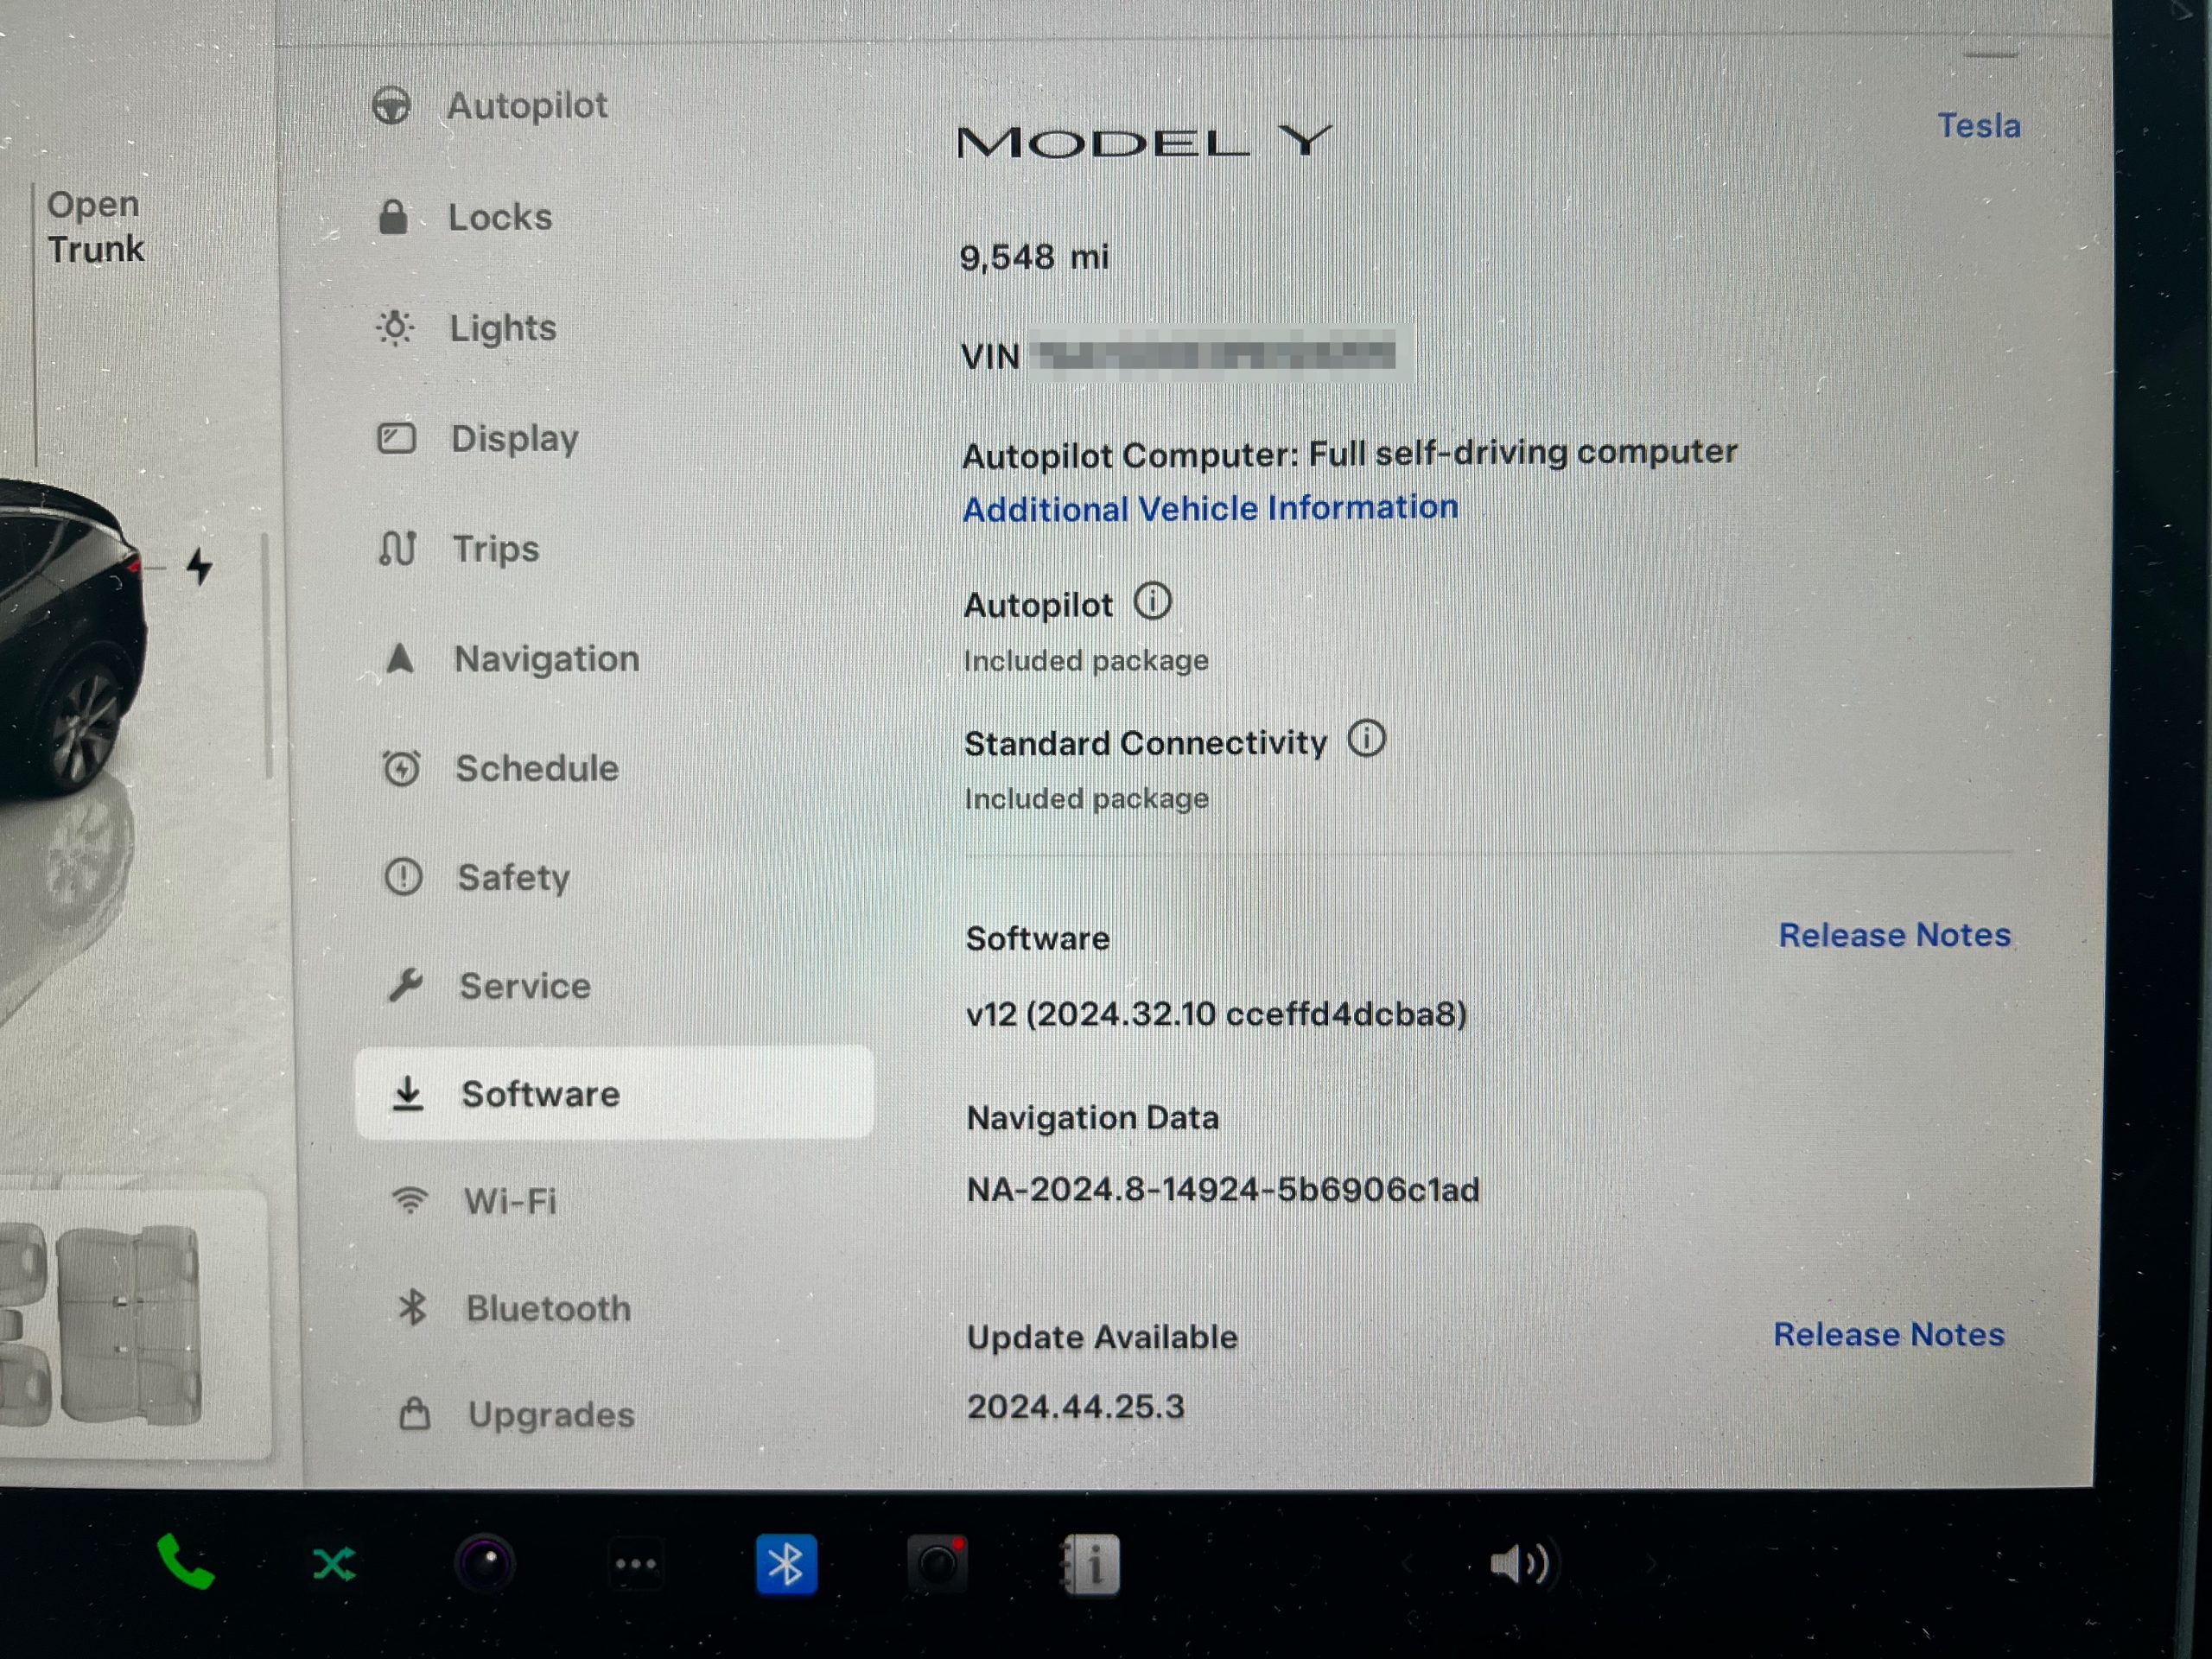The width and height of the screenshot is (2212, 1659).
Task: Tap the speaker volume icon
Action: click(1517, 1564)
